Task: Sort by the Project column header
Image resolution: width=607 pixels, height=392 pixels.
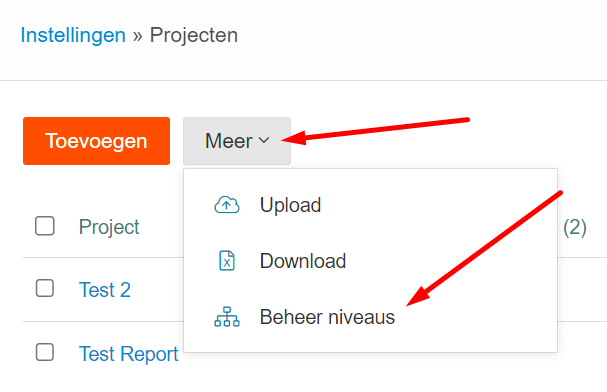Action: [109, 227]
